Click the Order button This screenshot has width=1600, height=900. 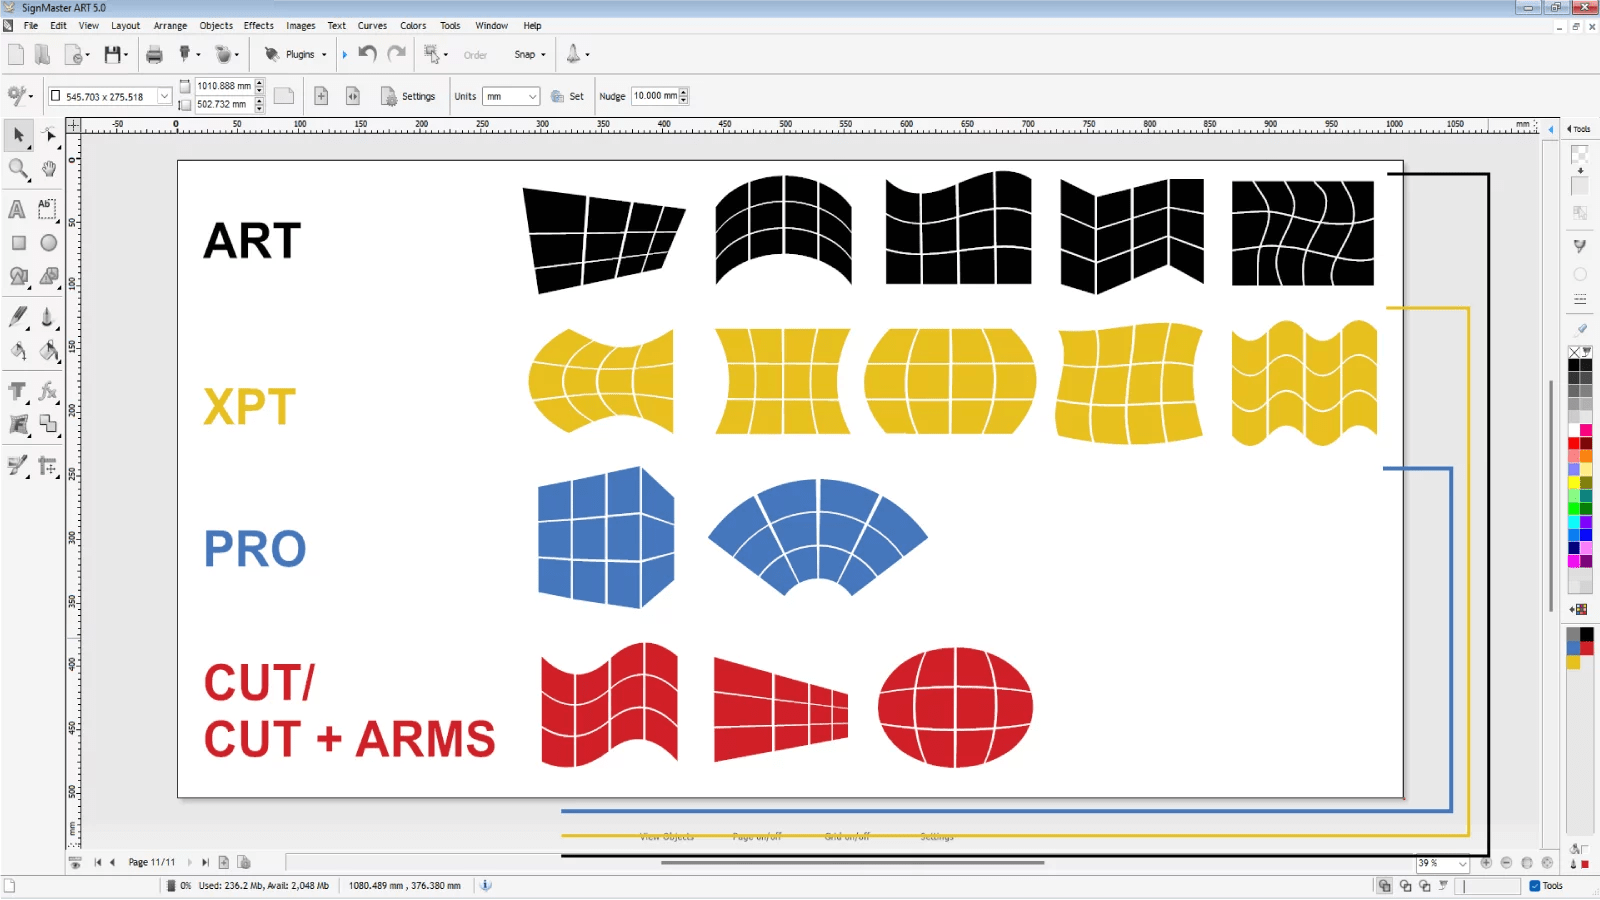click(x=475, y=55)
